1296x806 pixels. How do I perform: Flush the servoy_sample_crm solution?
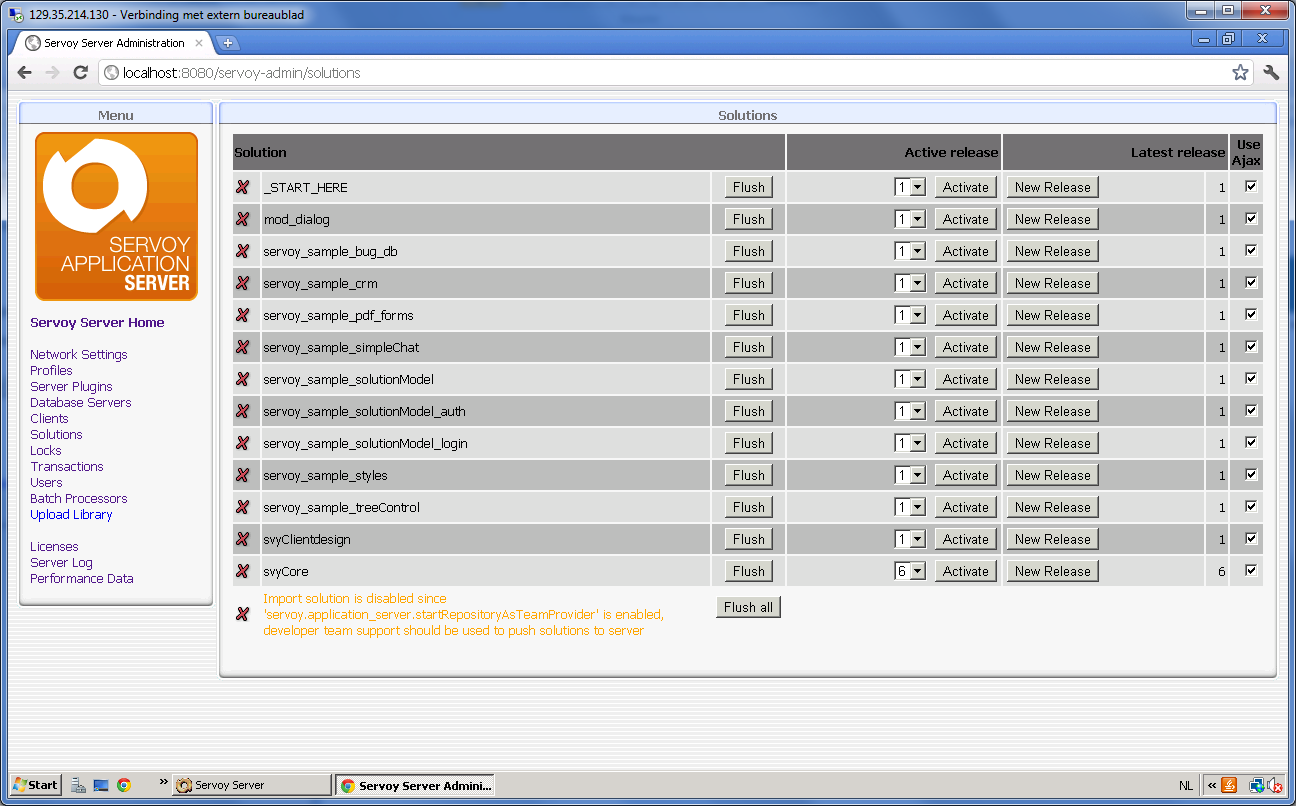point(748,283)
